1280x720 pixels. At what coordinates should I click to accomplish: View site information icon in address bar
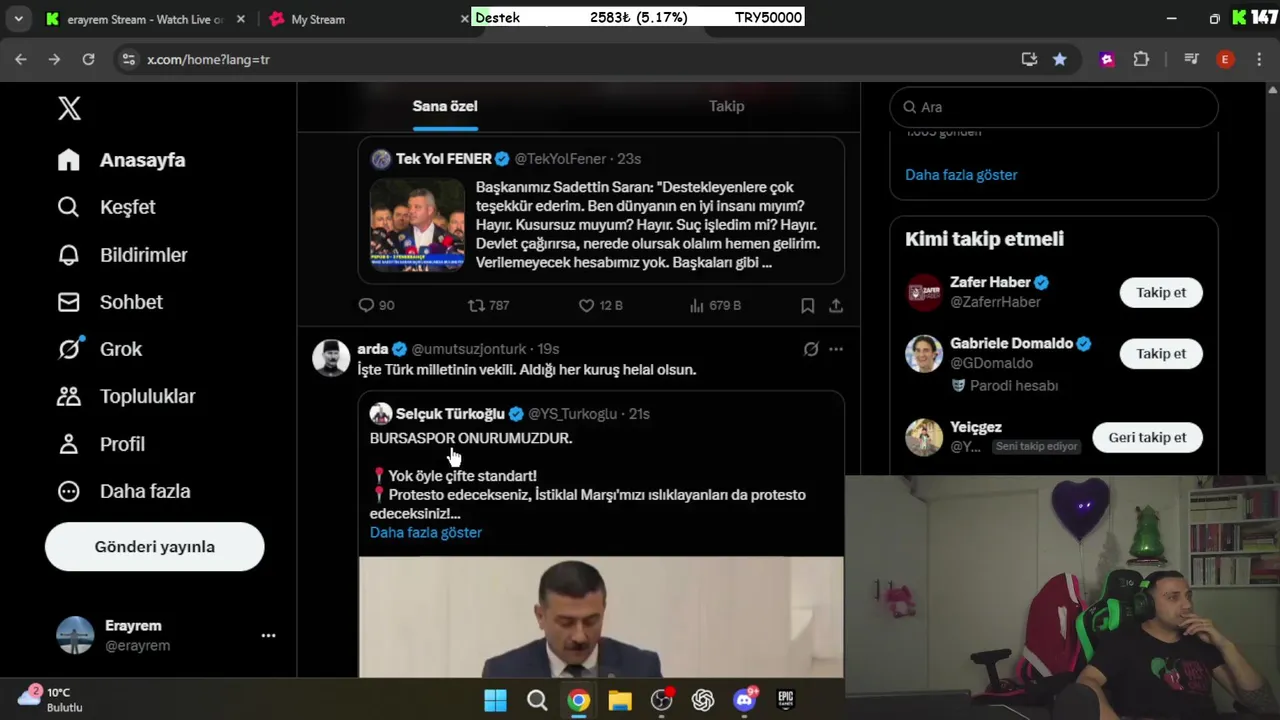point(128,60)
